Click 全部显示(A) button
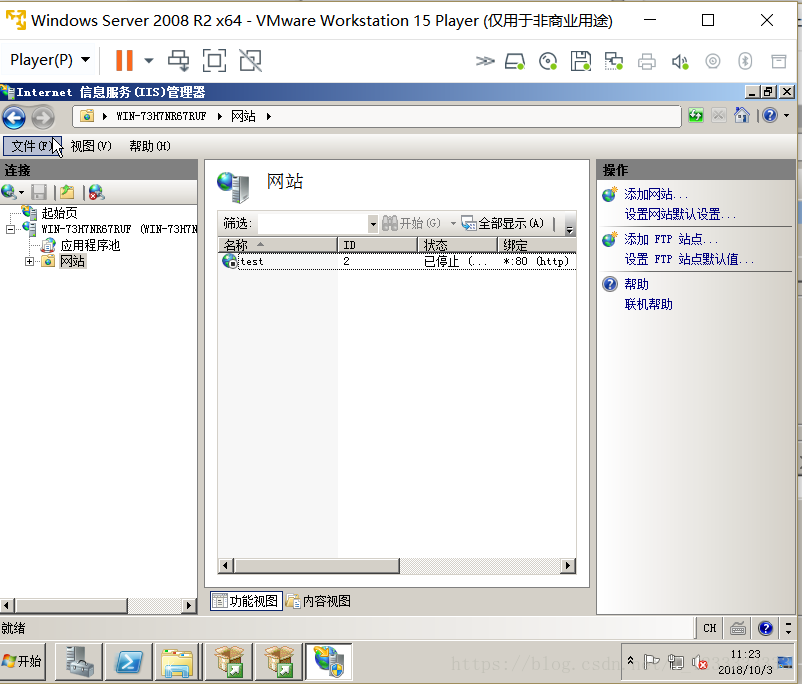The height and width of the screenshot is (684, 802). pyautogui.click(x=503, y=223)
